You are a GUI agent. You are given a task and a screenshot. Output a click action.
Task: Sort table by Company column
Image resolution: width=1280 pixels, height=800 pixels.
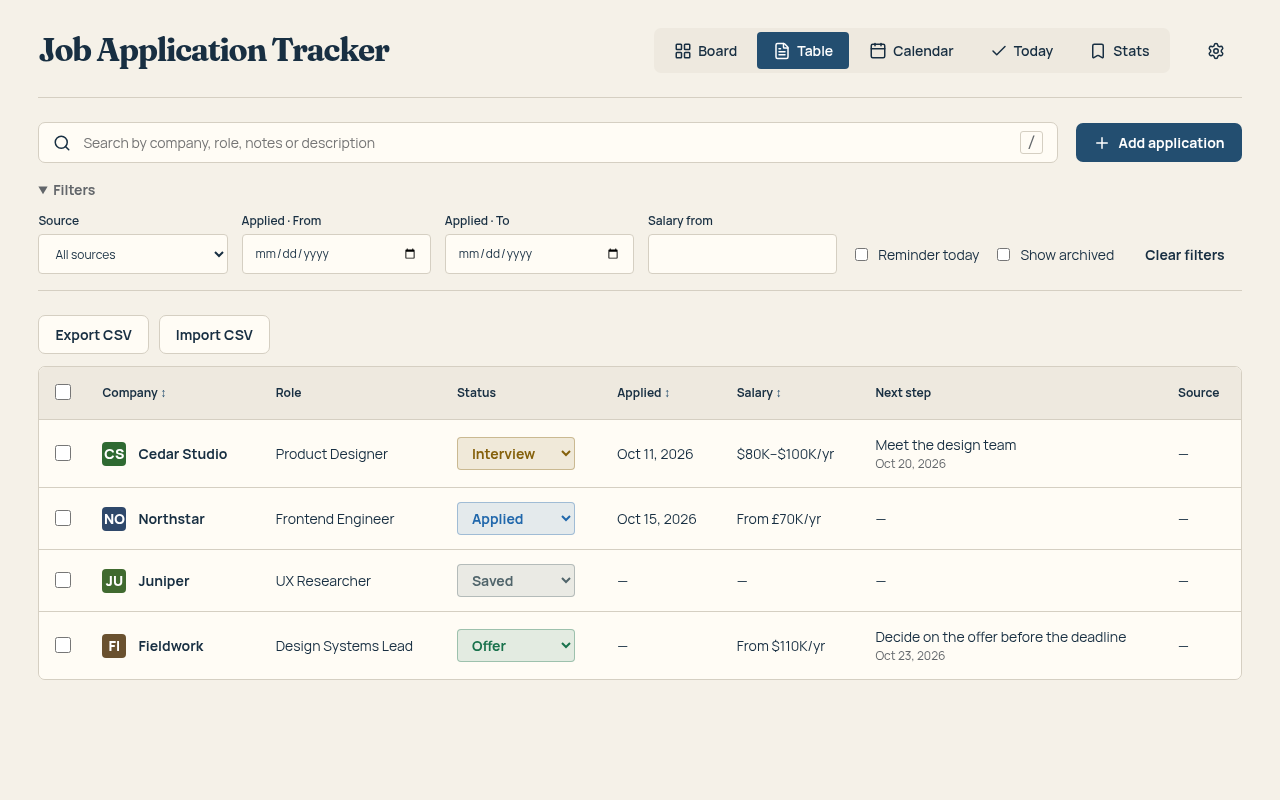pyautogui.click(x=134, y=393)
